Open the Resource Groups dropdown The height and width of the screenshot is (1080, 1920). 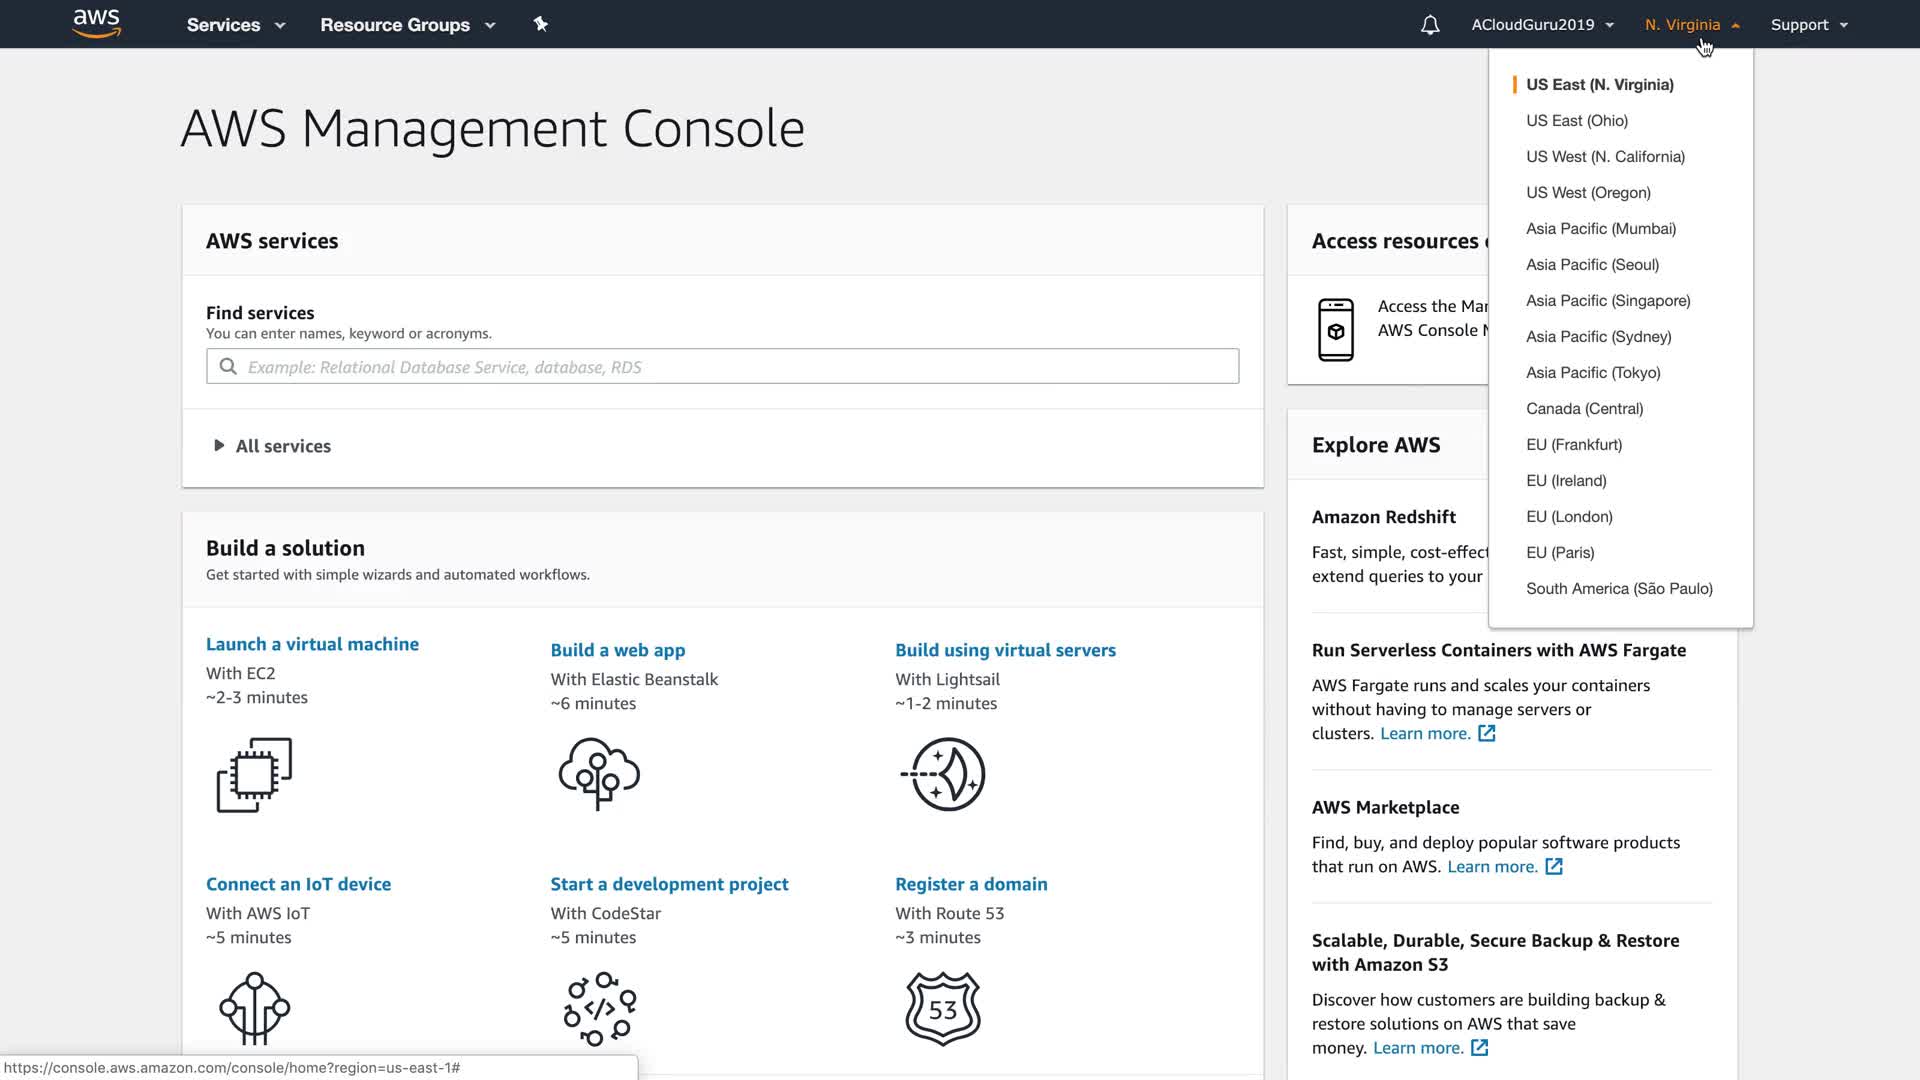click(x=407, y=25)
